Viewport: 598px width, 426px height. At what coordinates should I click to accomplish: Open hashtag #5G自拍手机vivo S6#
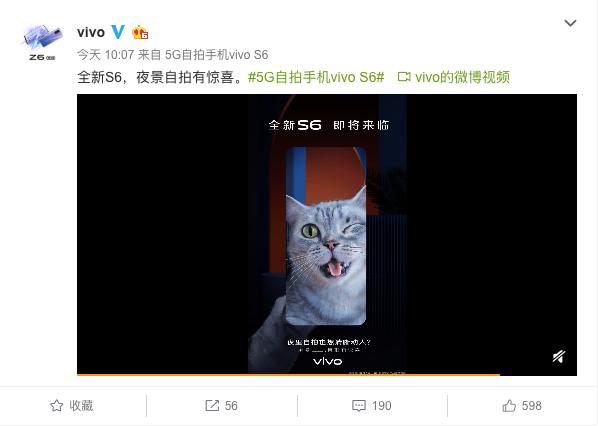316,77
